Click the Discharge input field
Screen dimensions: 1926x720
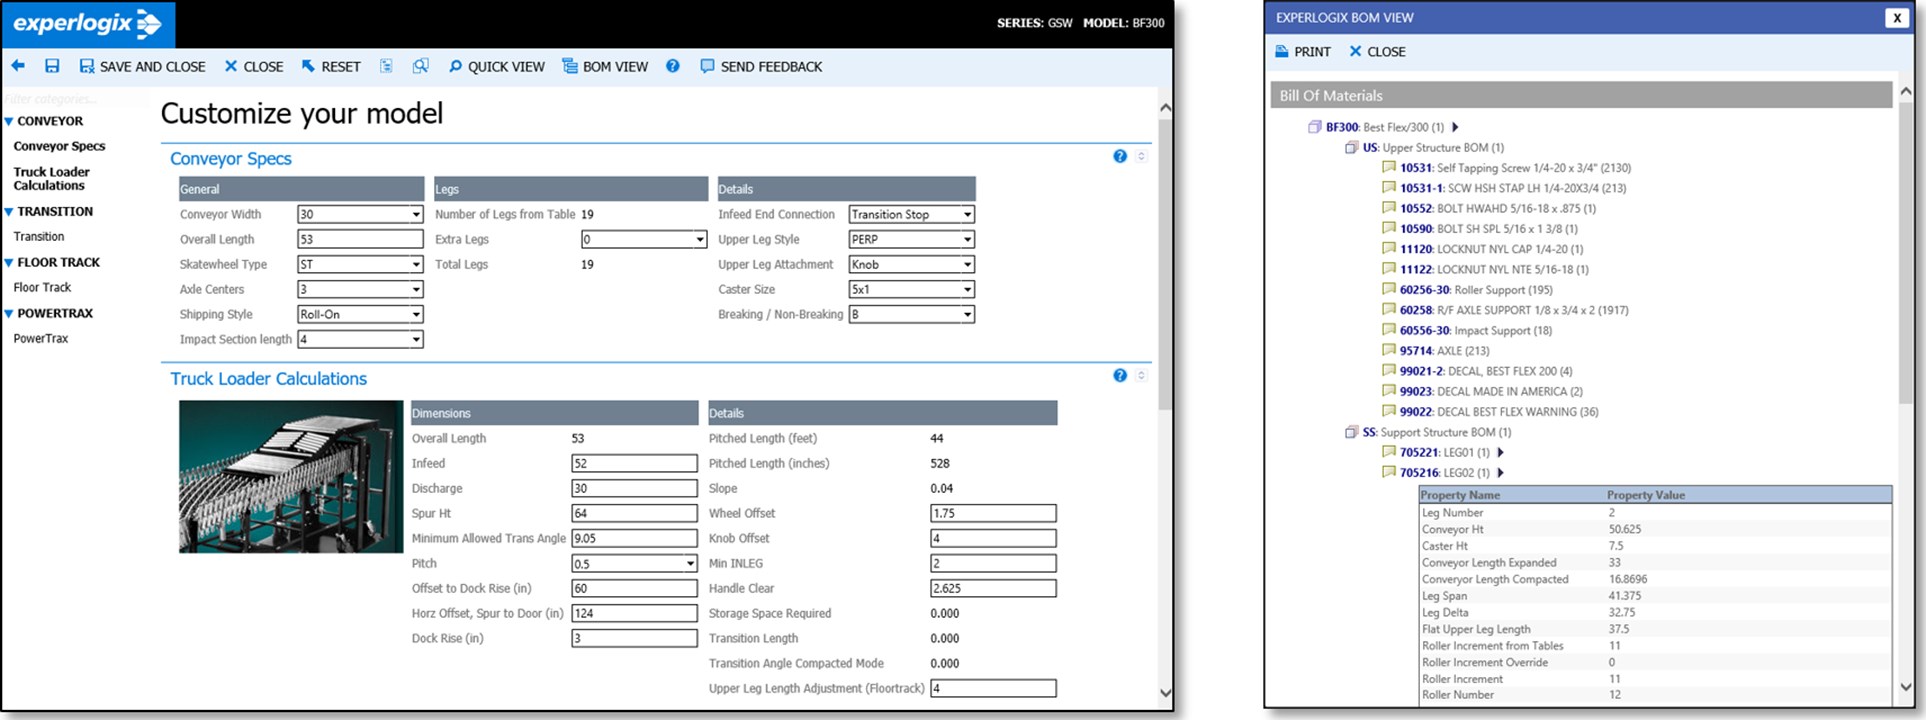634,488
